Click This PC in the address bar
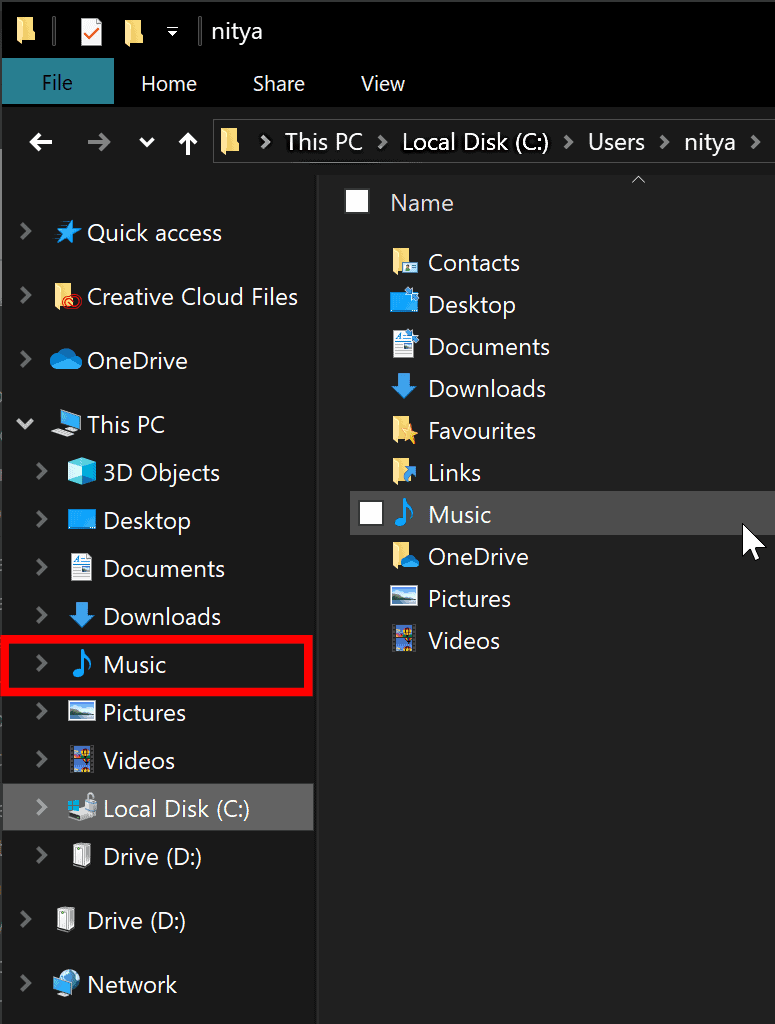Image resolution: width=775 pixels, height=1024 pixels. pos(322,142)
